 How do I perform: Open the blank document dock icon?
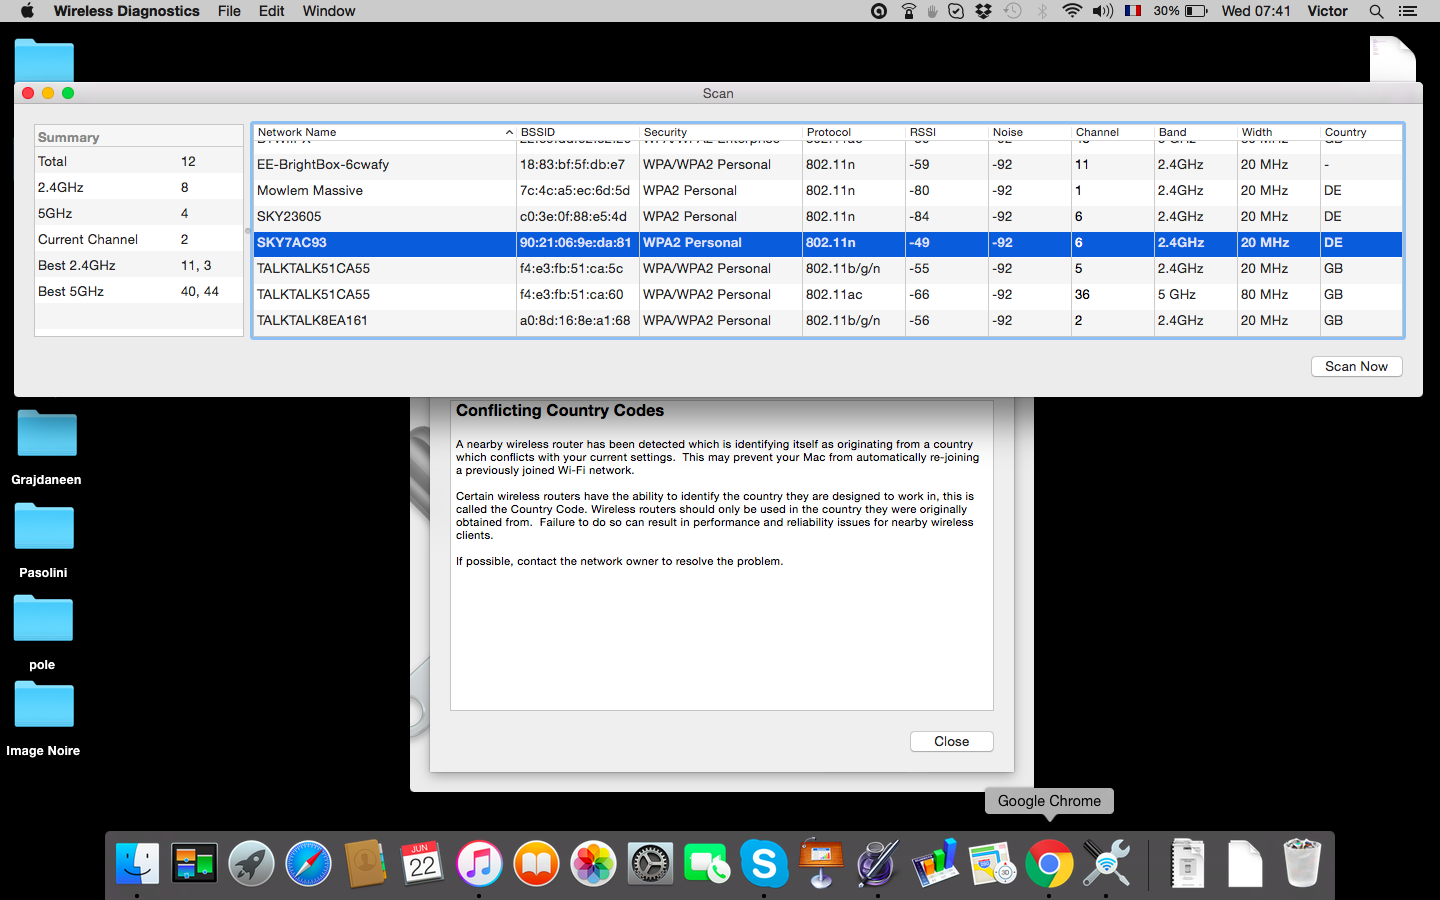click(1245, 863)
